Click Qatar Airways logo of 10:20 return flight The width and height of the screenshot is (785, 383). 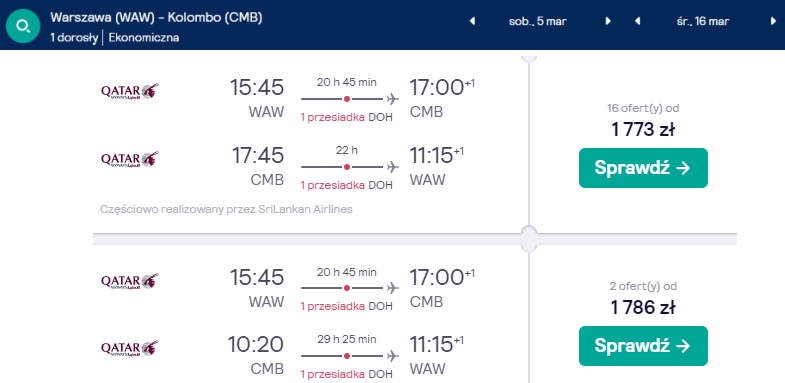[x=130, y=348]
